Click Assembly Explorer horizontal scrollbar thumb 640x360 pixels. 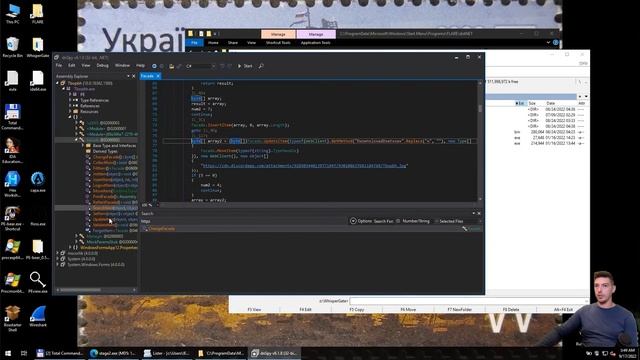(x=80, y=290)
